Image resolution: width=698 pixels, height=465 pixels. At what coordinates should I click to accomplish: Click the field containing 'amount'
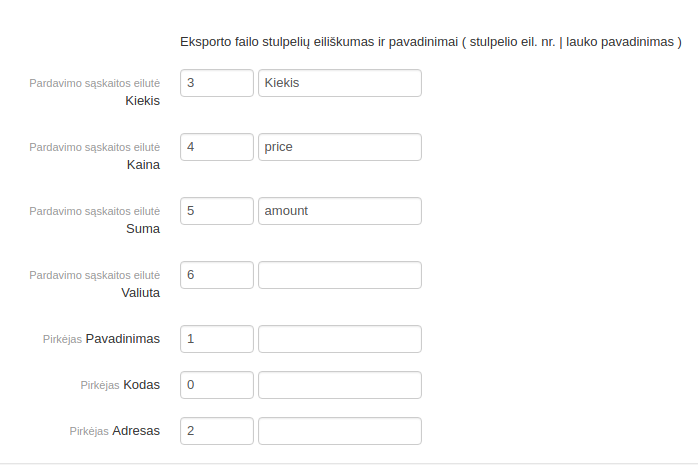(339, 211)
